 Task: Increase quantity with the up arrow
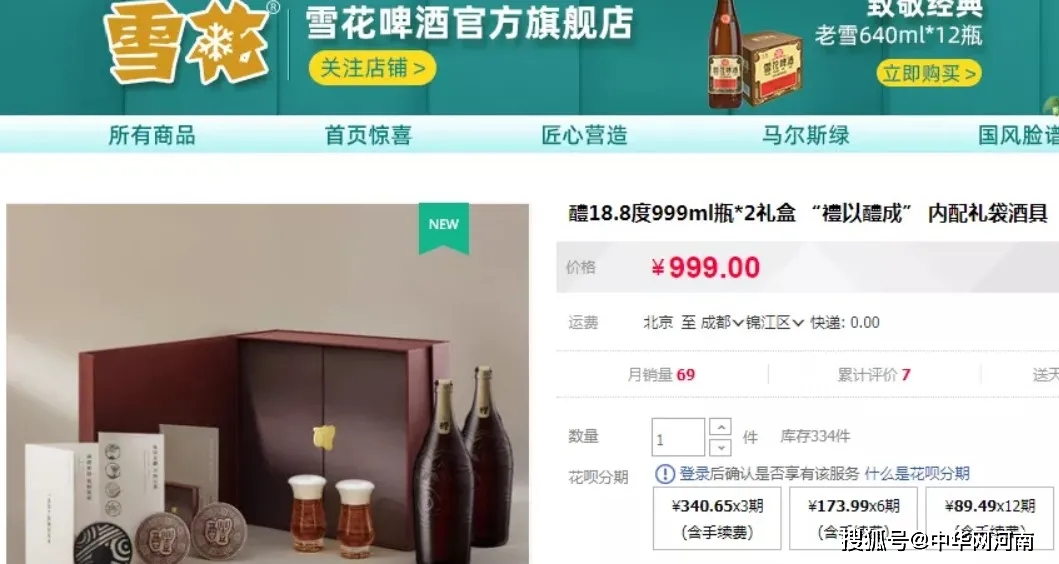(721, 427)
